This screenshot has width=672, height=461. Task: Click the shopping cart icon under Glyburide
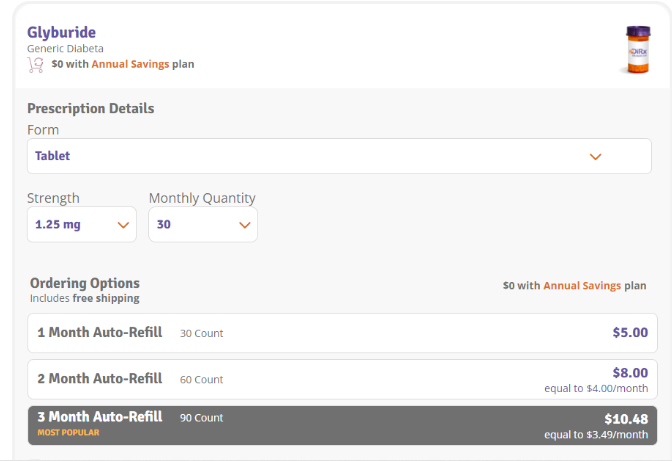pos(35,64)
